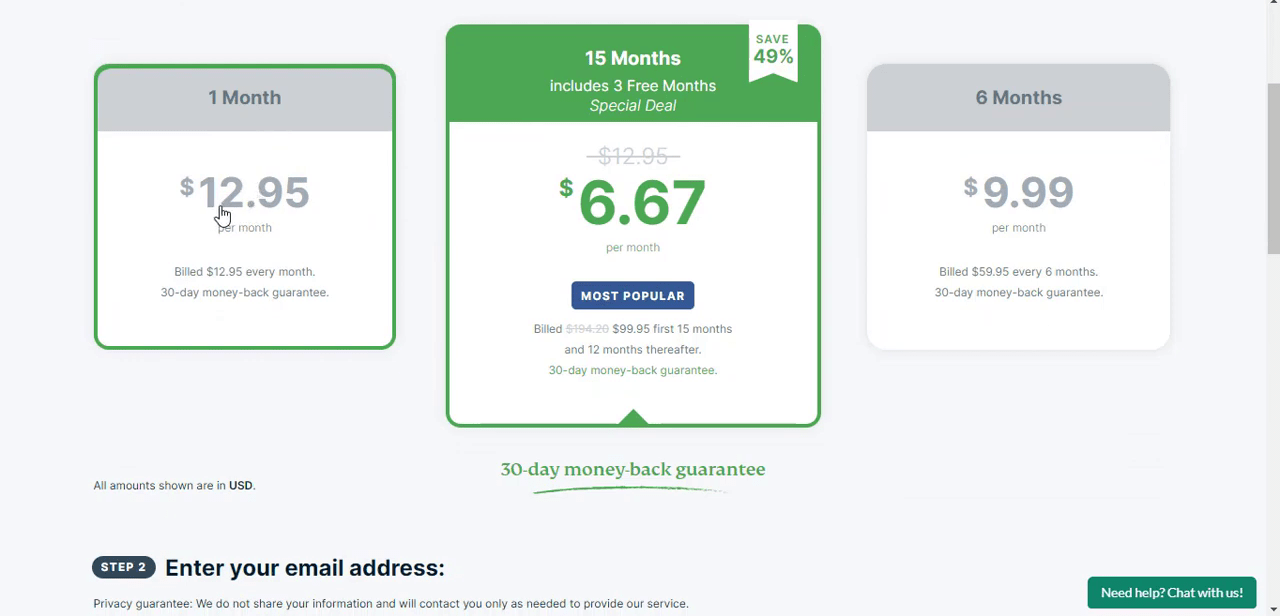The width and height of the screenshot is (1280, 616).
Task: Choose the 15 Months special deal plan
Action: pos(633,226)
